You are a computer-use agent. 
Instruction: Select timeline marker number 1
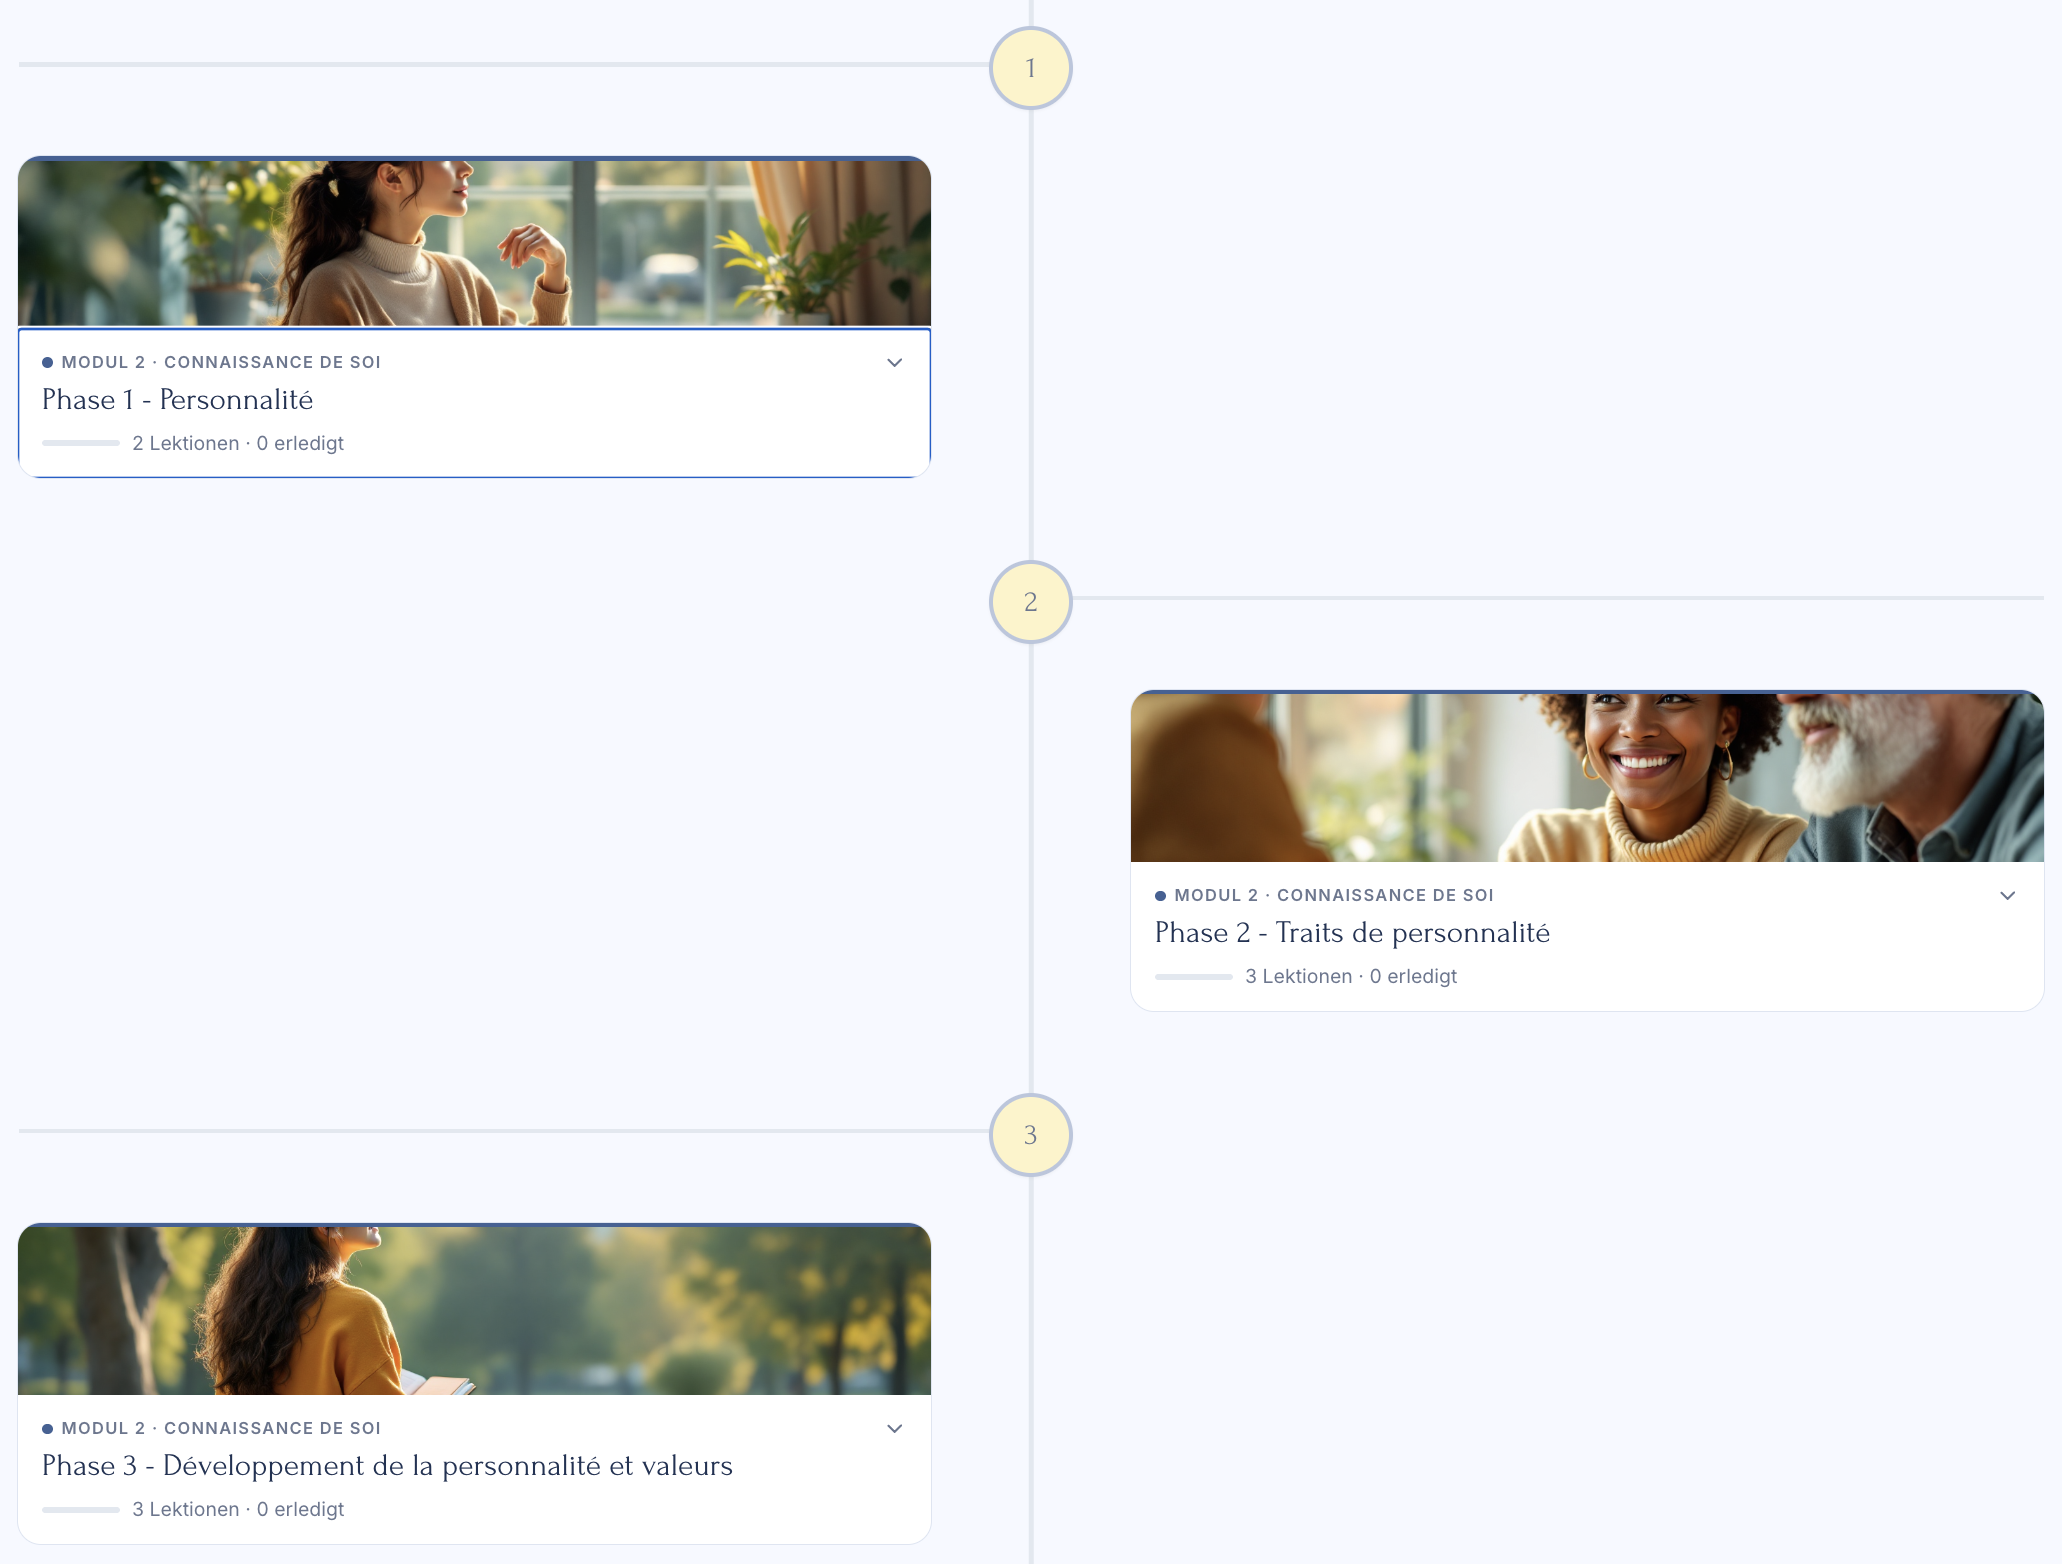(x=1030, y=68)
